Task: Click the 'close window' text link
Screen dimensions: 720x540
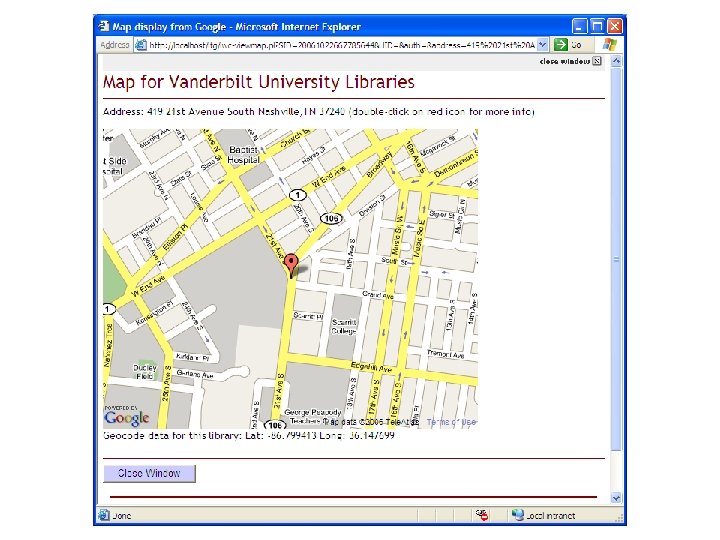Action: pos(564,61)
